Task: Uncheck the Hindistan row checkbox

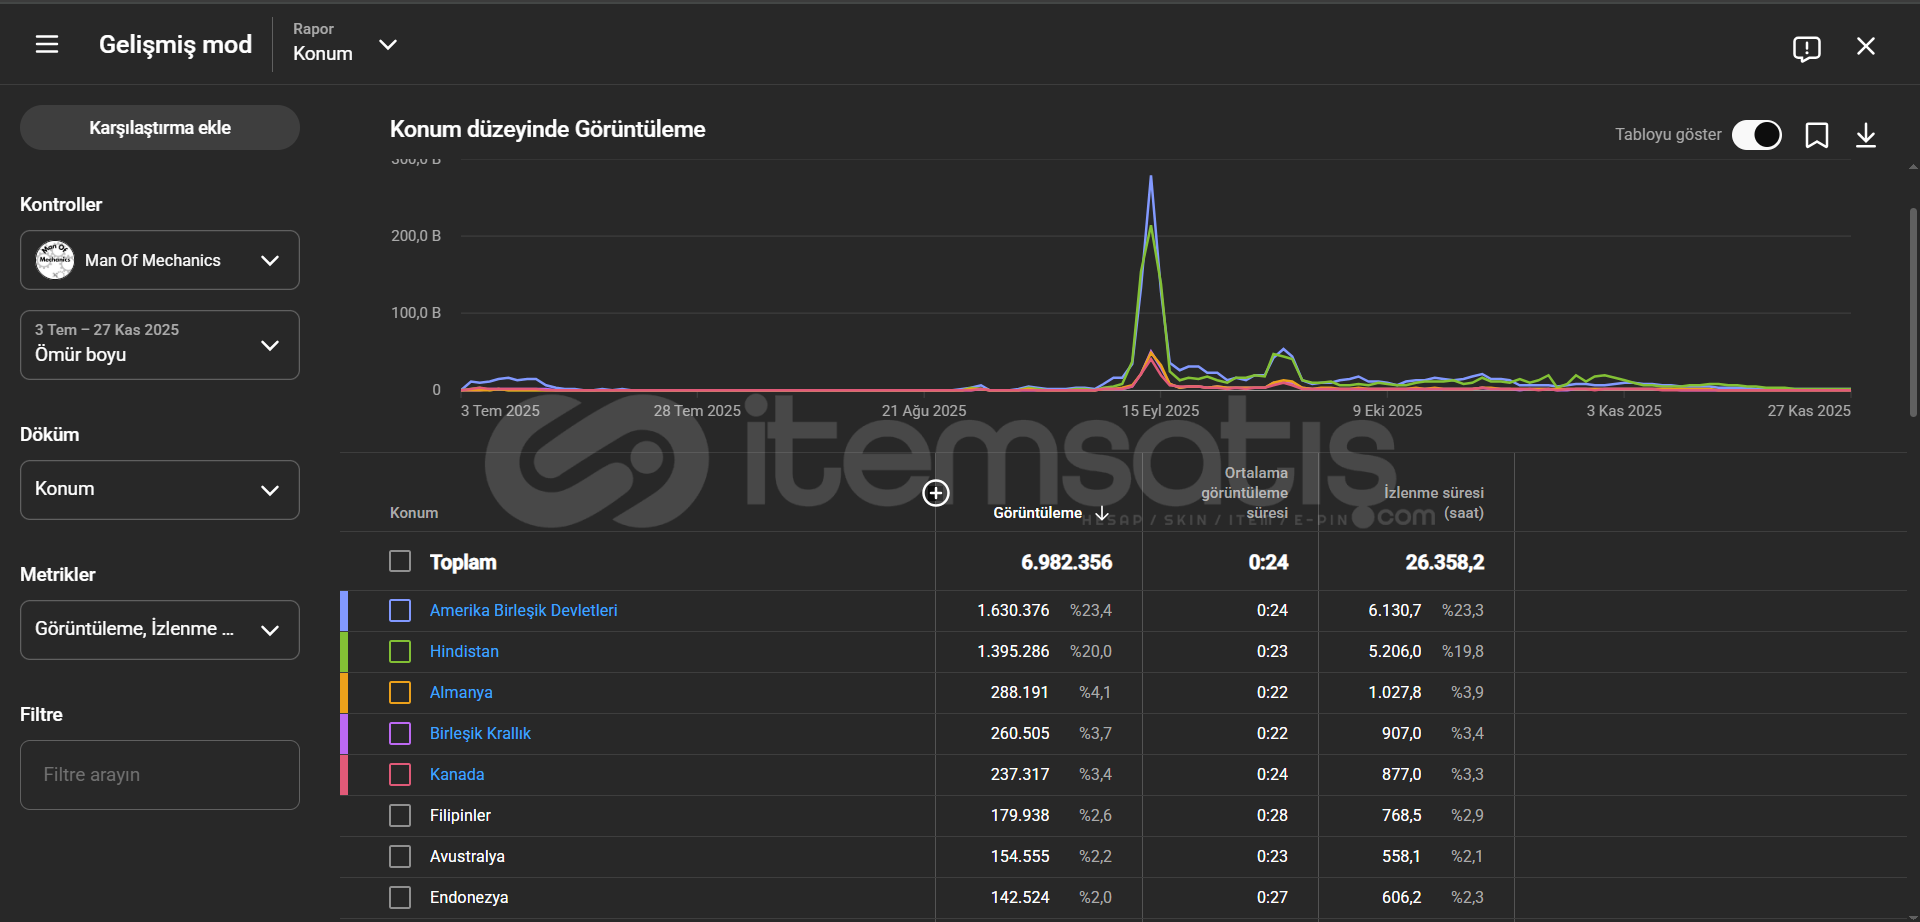Action: (400, 652)
